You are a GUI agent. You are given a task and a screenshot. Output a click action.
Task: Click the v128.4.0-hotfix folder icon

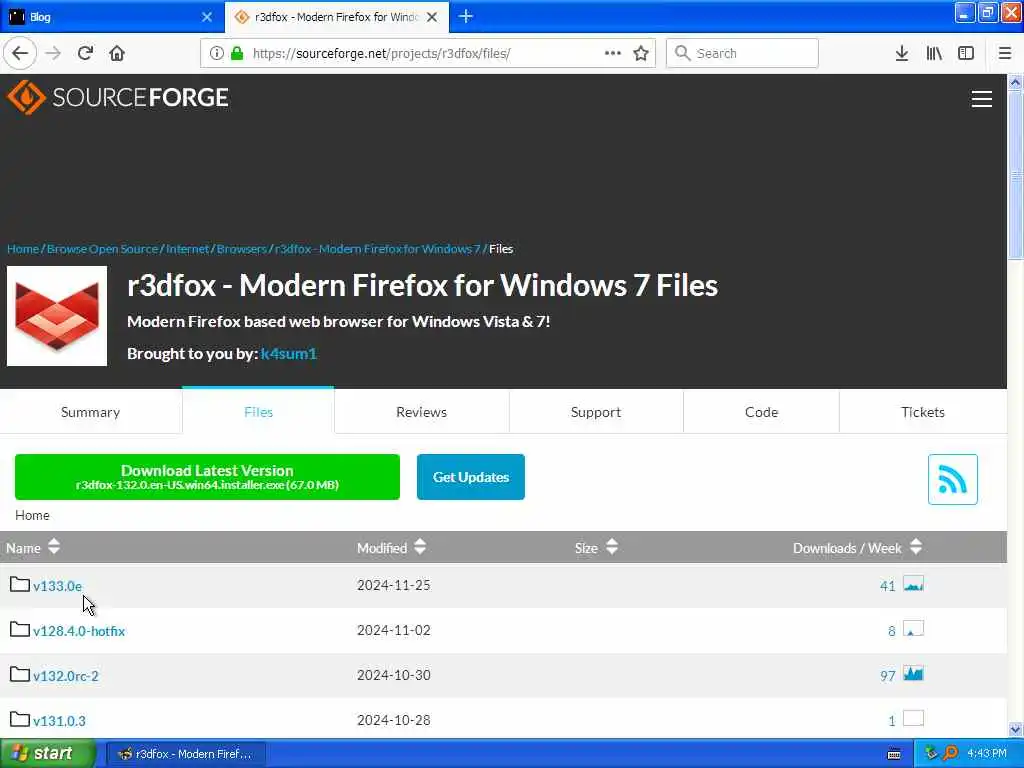point(20,630)
